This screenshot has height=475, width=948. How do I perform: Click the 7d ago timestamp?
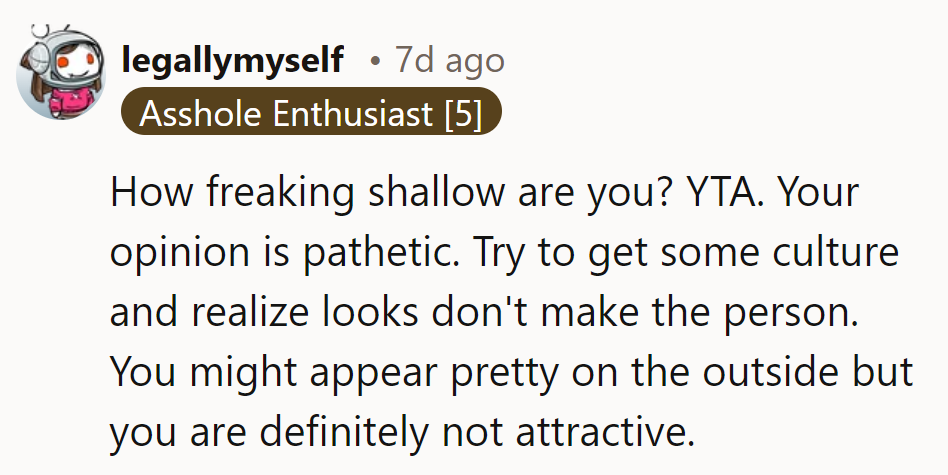pos(449,61)
